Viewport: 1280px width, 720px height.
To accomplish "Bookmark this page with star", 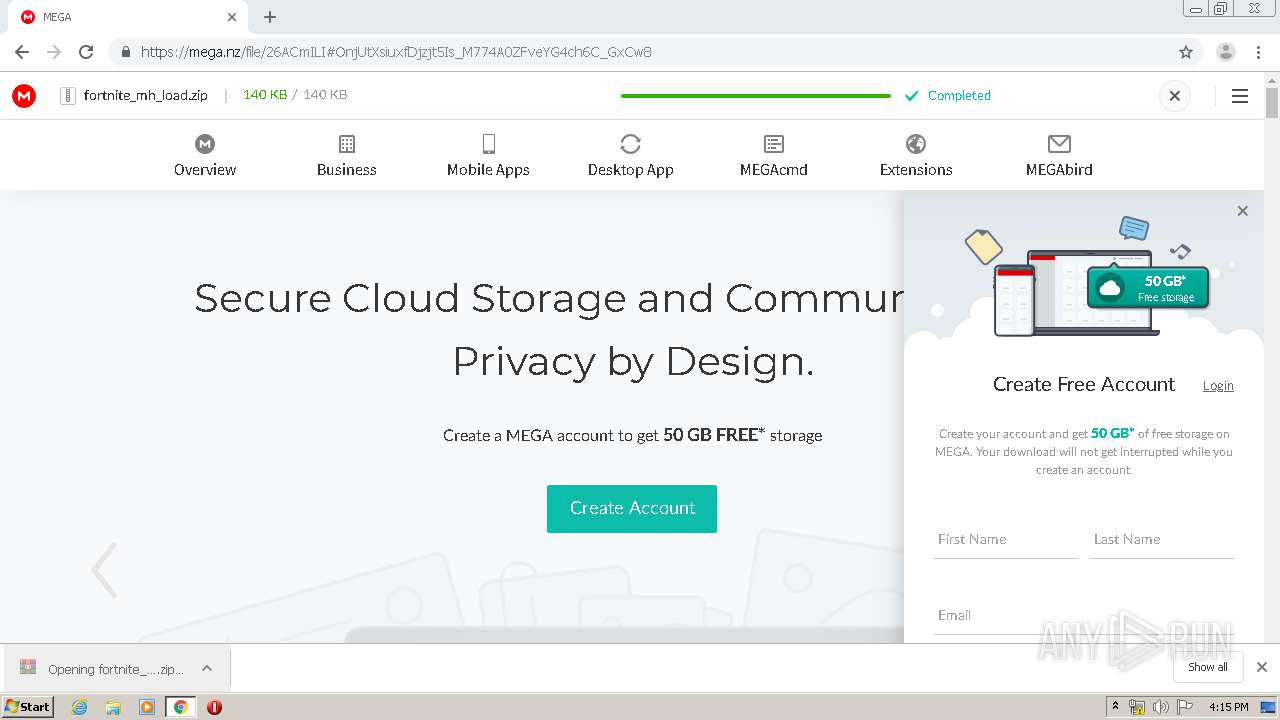I will point(1186,52).
